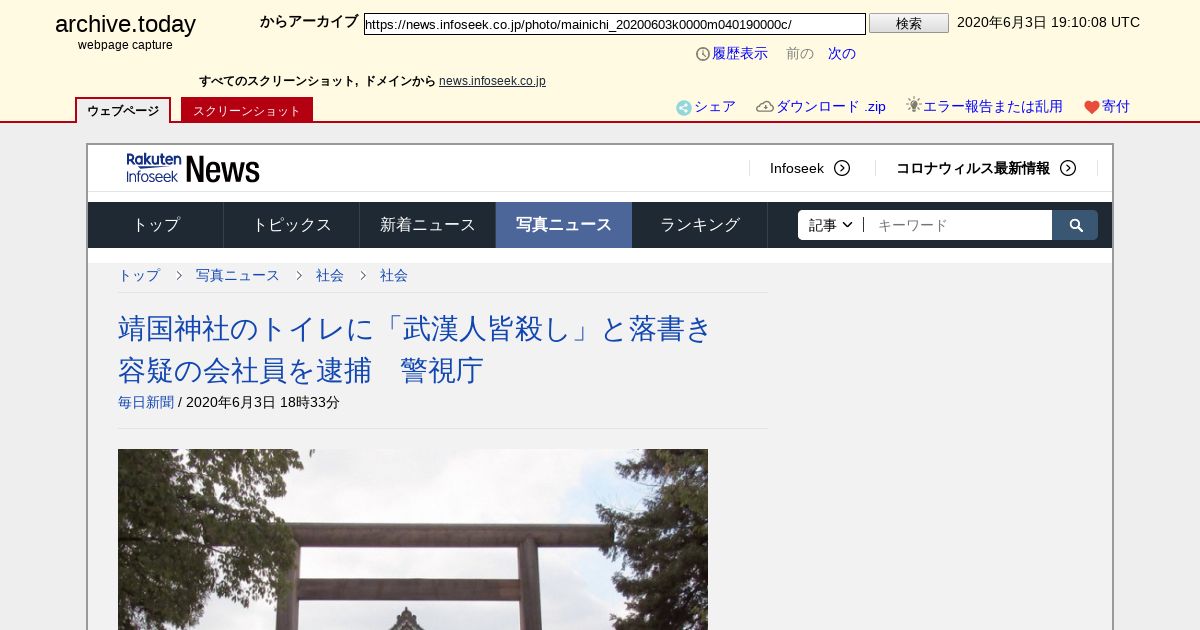This screenshot has height=630, width=1200.
Task: Click the cloud download icon
Action: (x=765, y=107)
